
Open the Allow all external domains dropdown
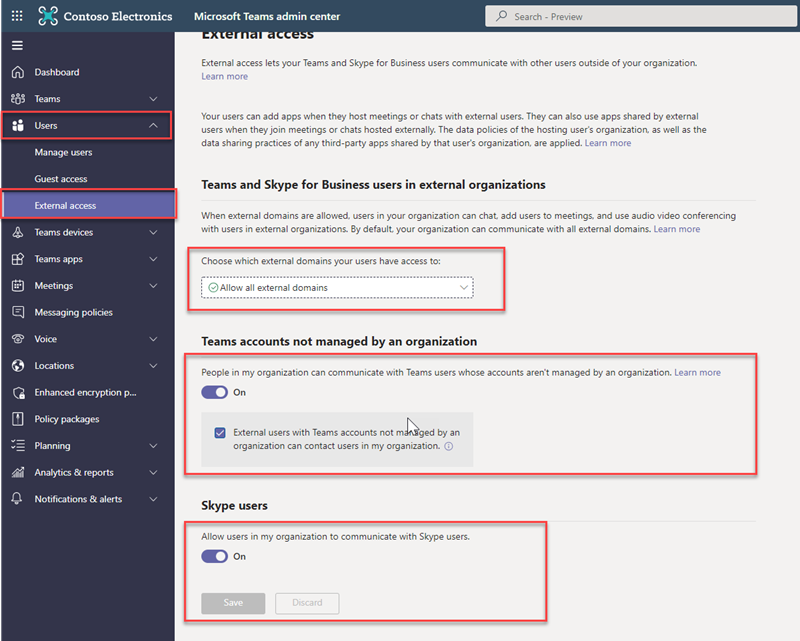337,287
